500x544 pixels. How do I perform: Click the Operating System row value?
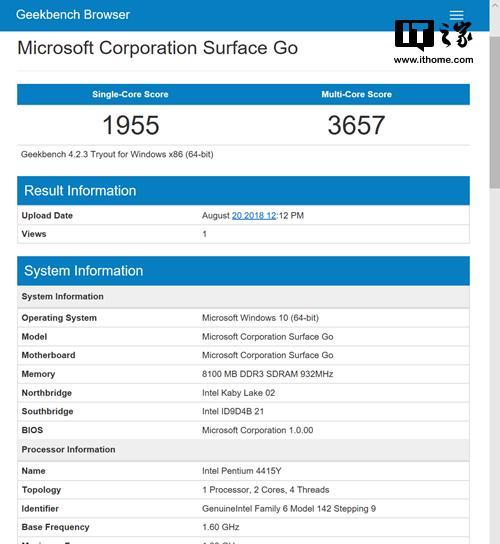pos(260,318)
